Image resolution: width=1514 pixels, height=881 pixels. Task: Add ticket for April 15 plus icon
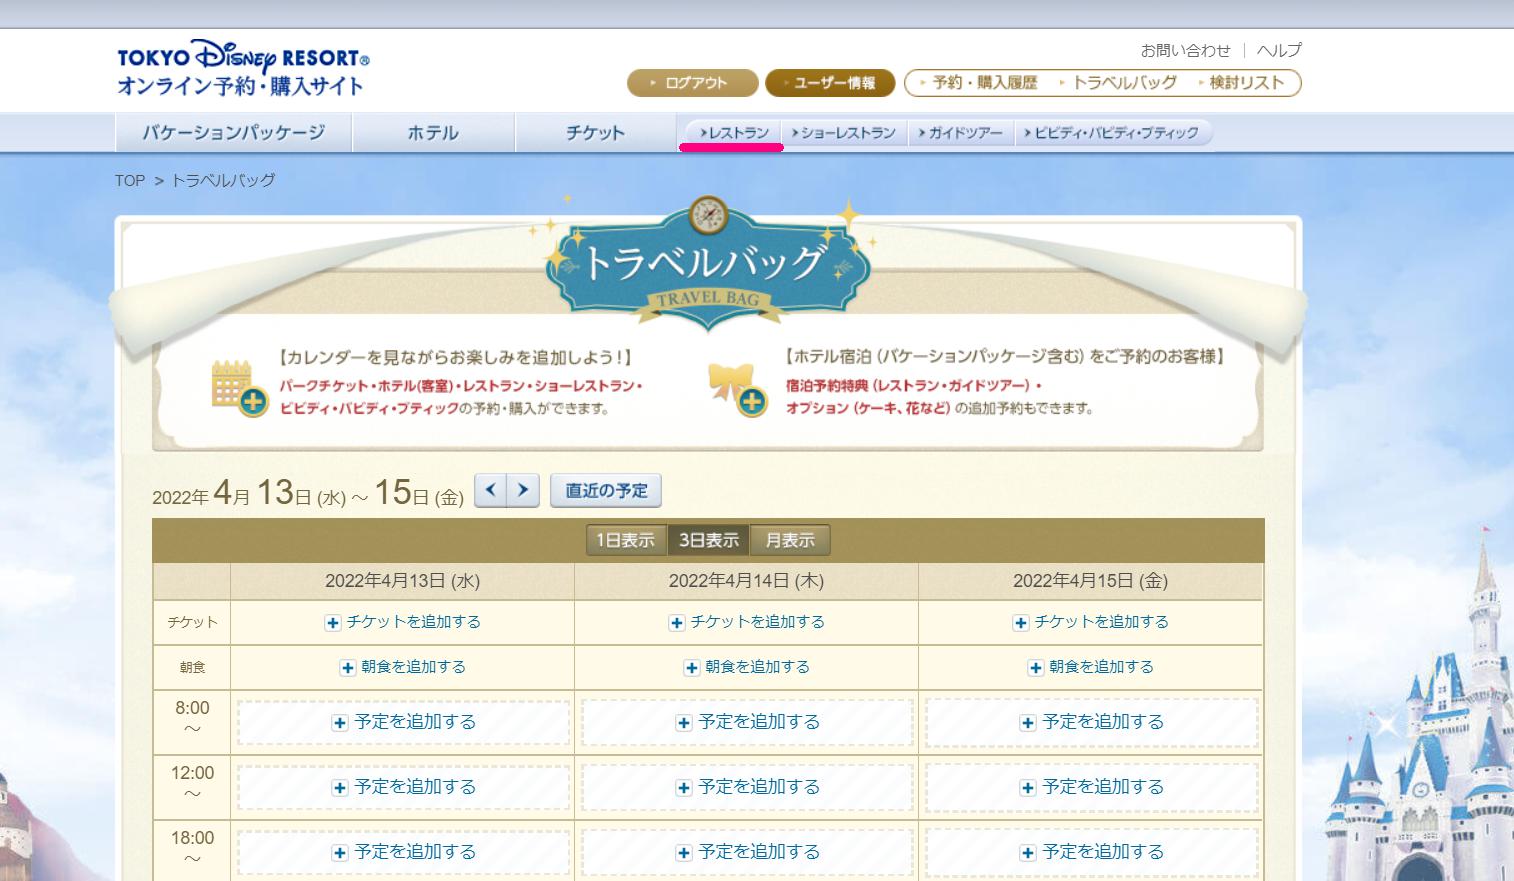pos(1021,623)
